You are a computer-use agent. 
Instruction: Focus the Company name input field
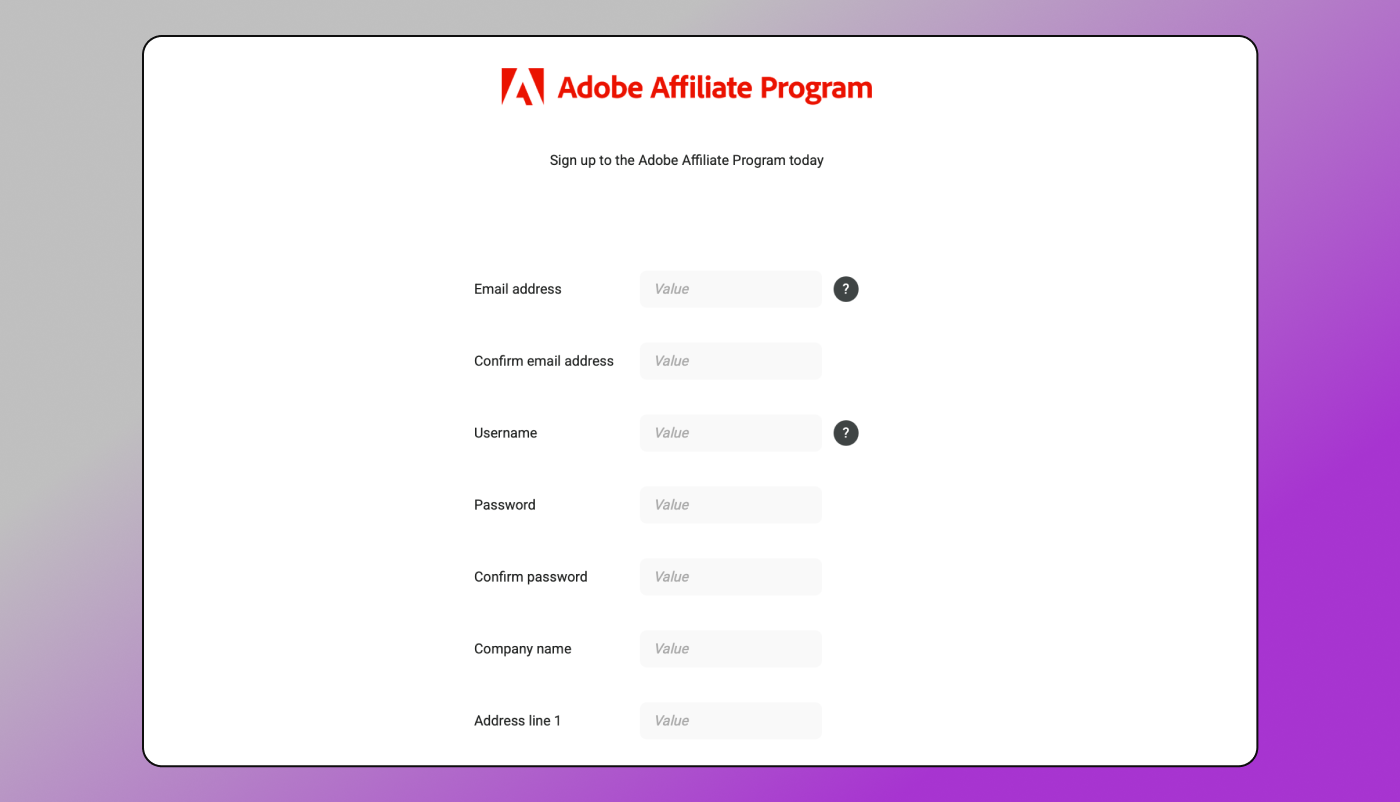[731, 649]
